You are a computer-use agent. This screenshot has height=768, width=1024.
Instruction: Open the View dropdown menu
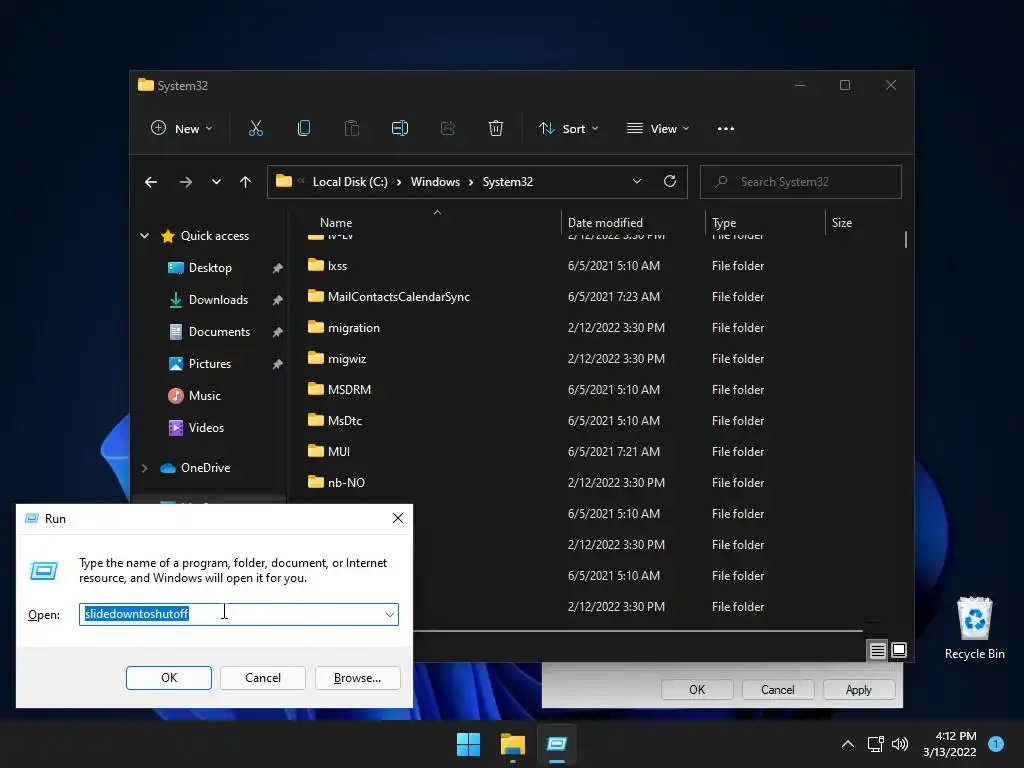[658, 129]
